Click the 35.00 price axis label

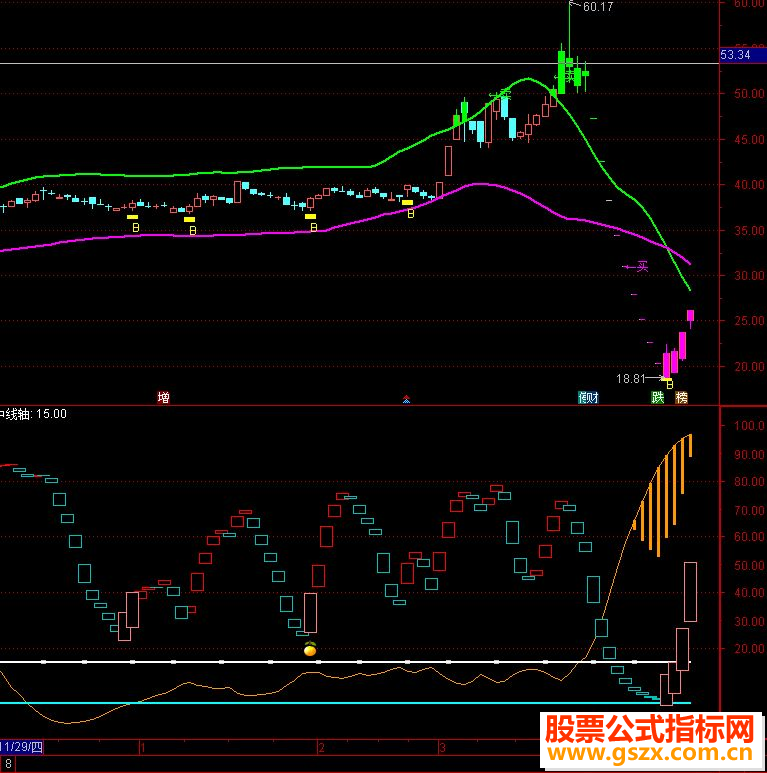click(x=748, y=231)
